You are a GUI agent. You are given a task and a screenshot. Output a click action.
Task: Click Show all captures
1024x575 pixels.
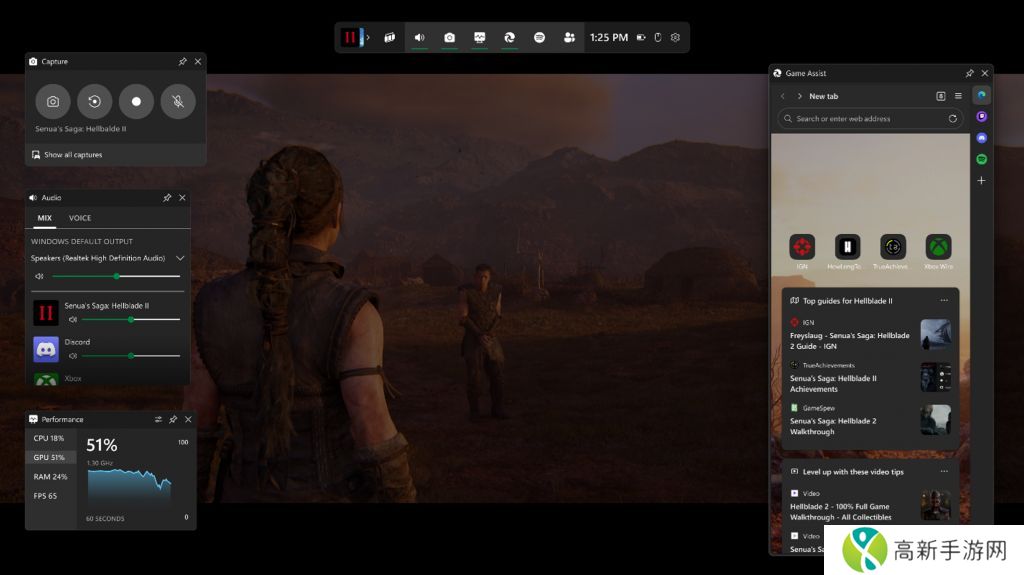point(72,155)
